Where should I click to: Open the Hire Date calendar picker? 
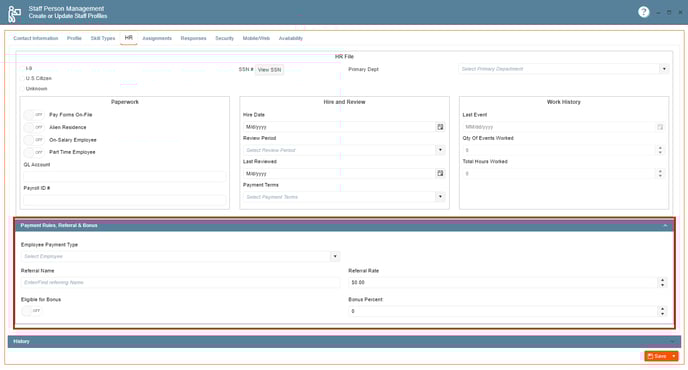(440, 127)
